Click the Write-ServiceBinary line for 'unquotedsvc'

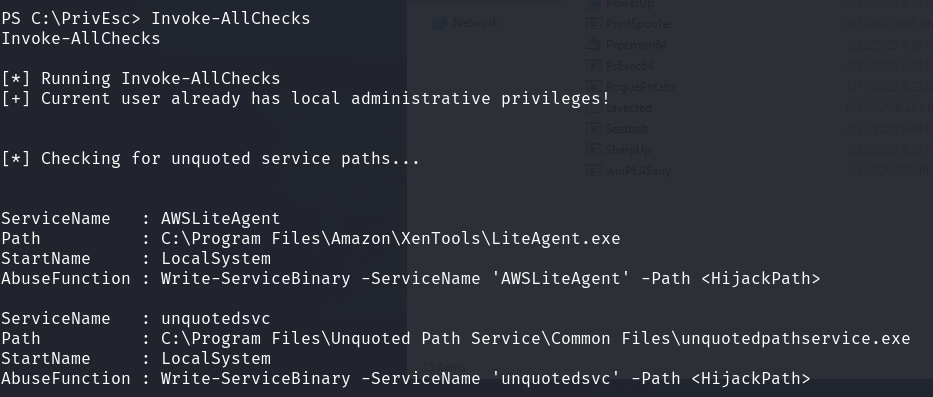486,379
